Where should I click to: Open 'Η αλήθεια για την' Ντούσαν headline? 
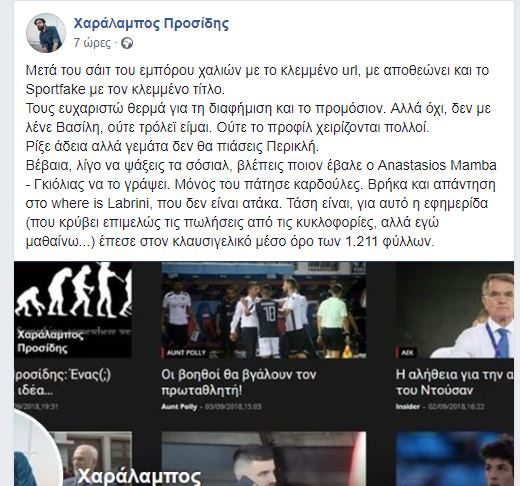[x=455, y=382]
